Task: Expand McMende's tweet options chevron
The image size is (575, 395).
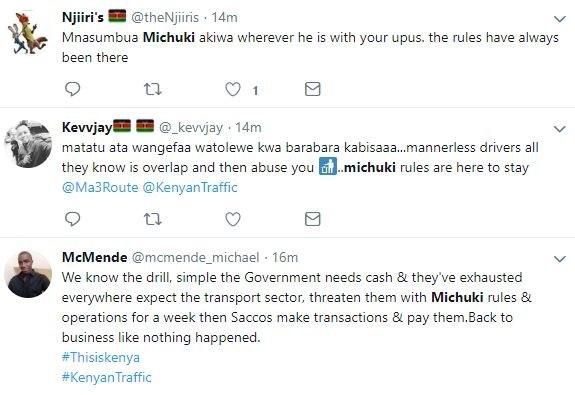Action: click(x=560, y=259)
